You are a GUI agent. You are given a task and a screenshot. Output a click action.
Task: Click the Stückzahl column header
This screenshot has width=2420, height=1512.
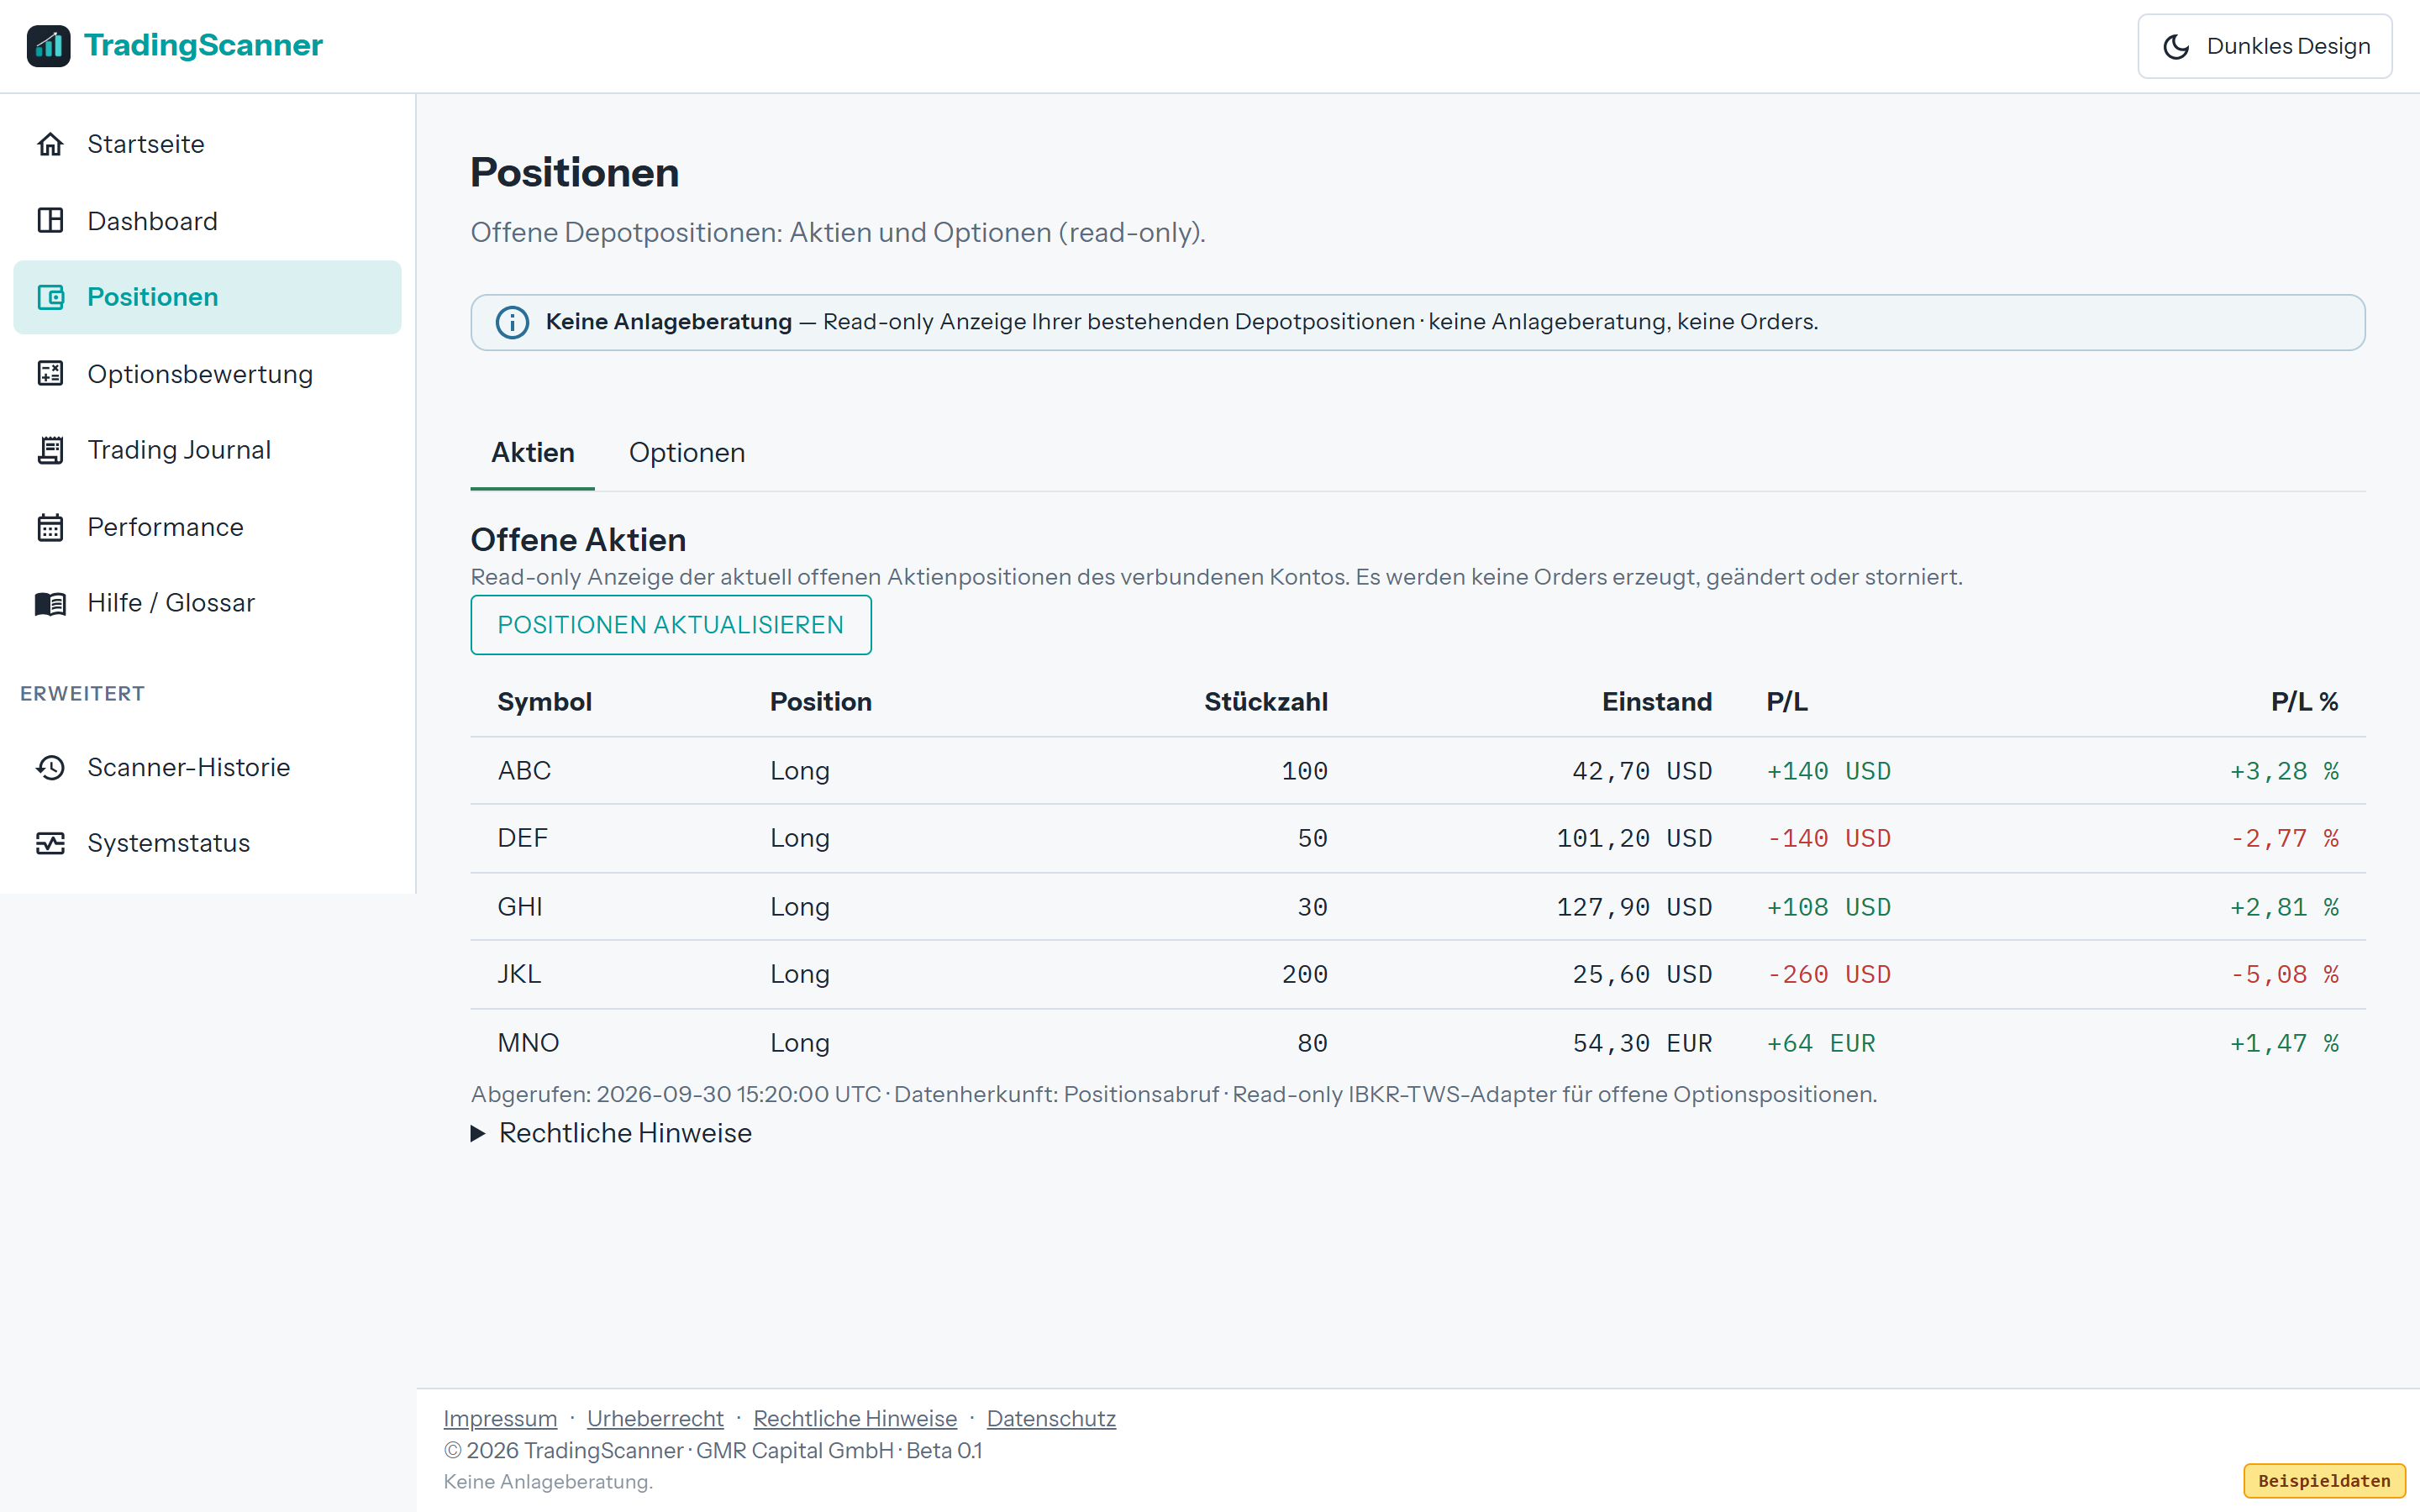(1266, 702)
